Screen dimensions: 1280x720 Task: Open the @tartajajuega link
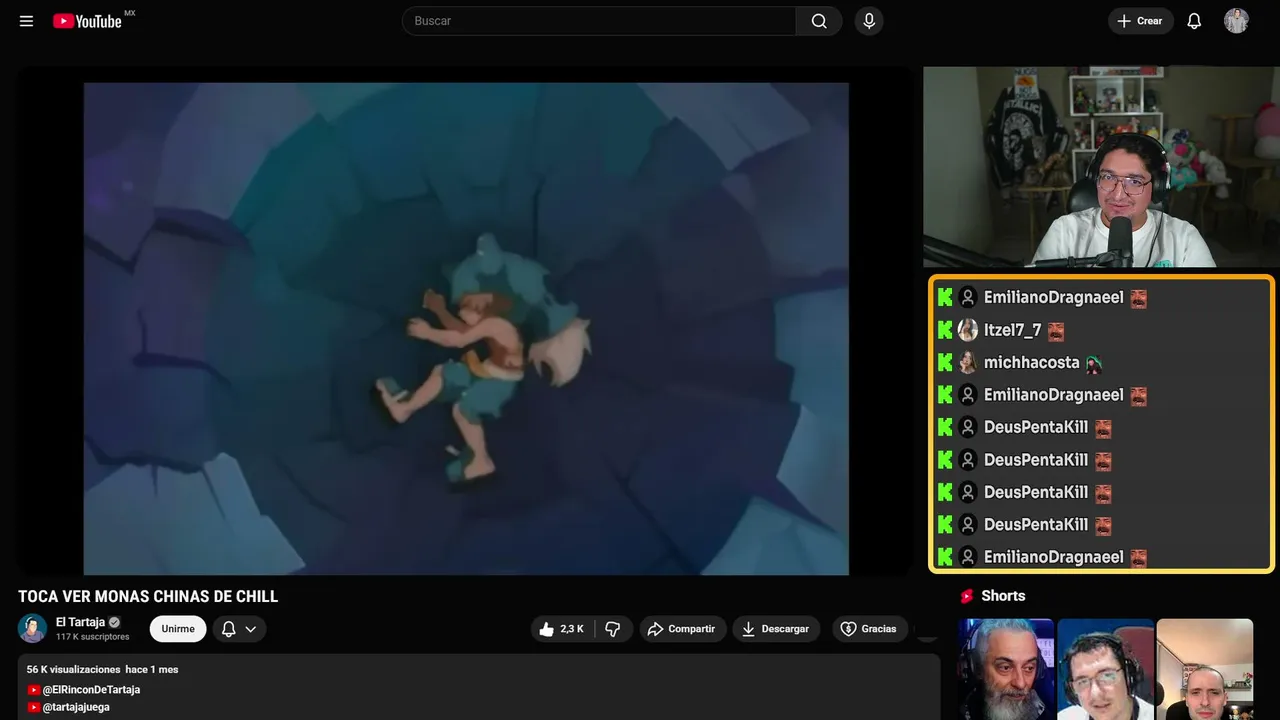tap(76, 707)
